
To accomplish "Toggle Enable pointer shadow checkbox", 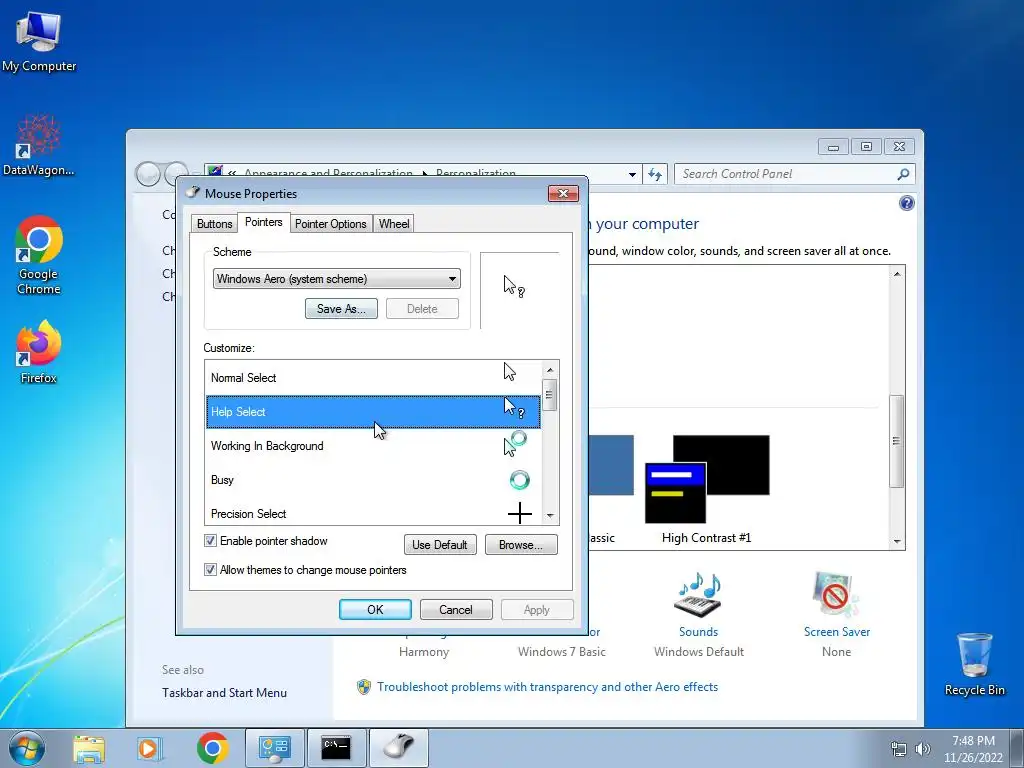I will pos(210,541).
